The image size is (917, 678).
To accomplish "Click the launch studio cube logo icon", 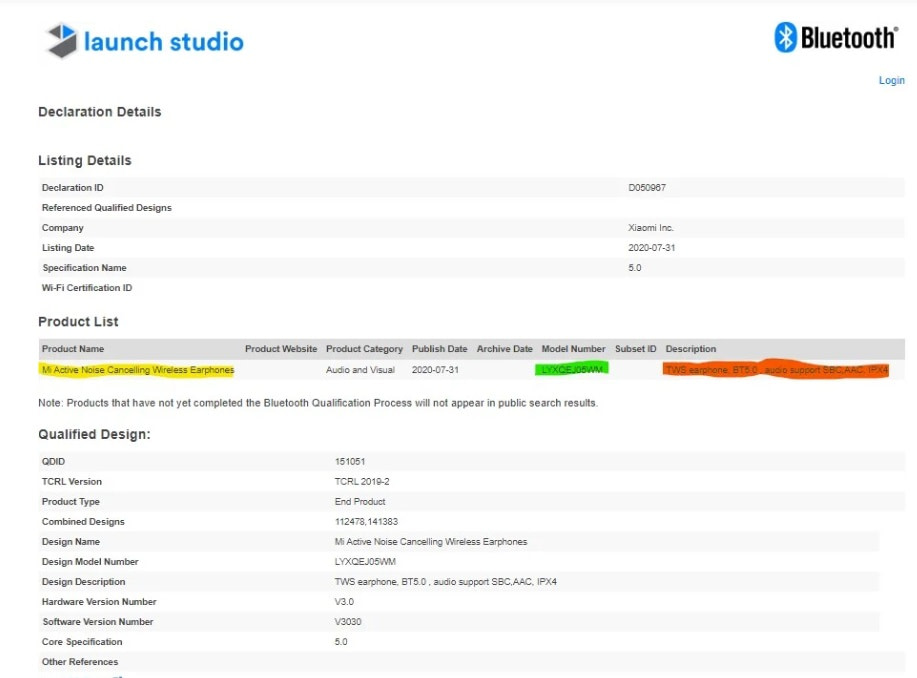I will [61, 40].
